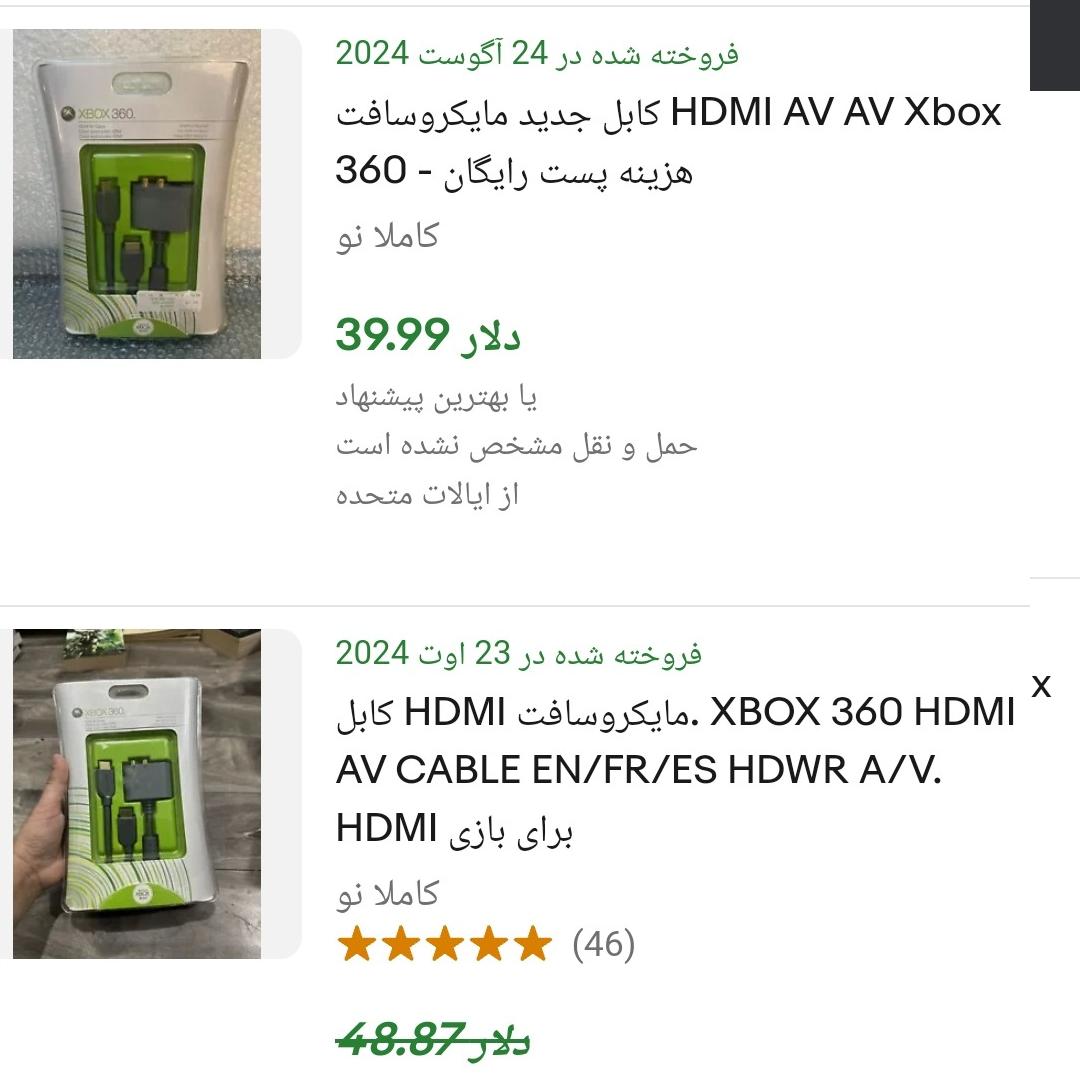Viewport: 1080px width, 1080px height.
Task: Click the middle orange rating star
Action: tap(445, 944)
